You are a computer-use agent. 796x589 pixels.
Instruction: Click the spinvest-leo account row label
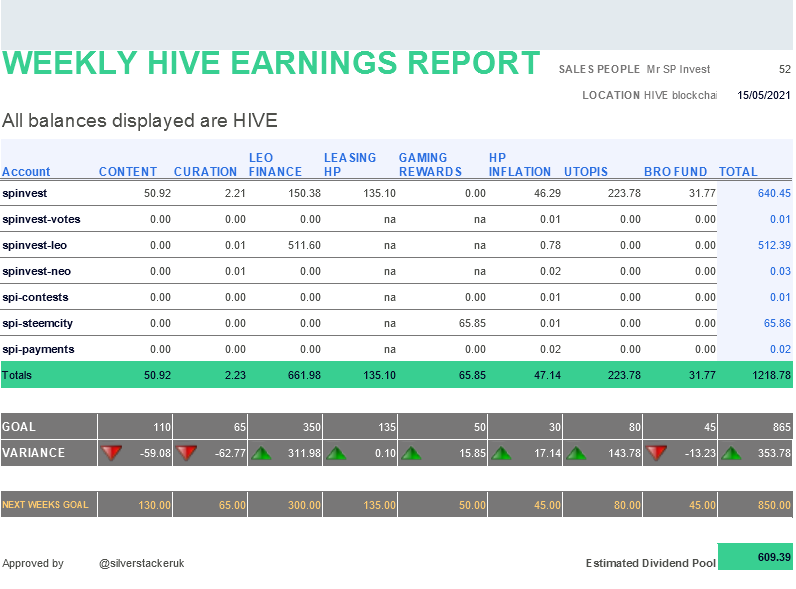click(x=35, y=245)
